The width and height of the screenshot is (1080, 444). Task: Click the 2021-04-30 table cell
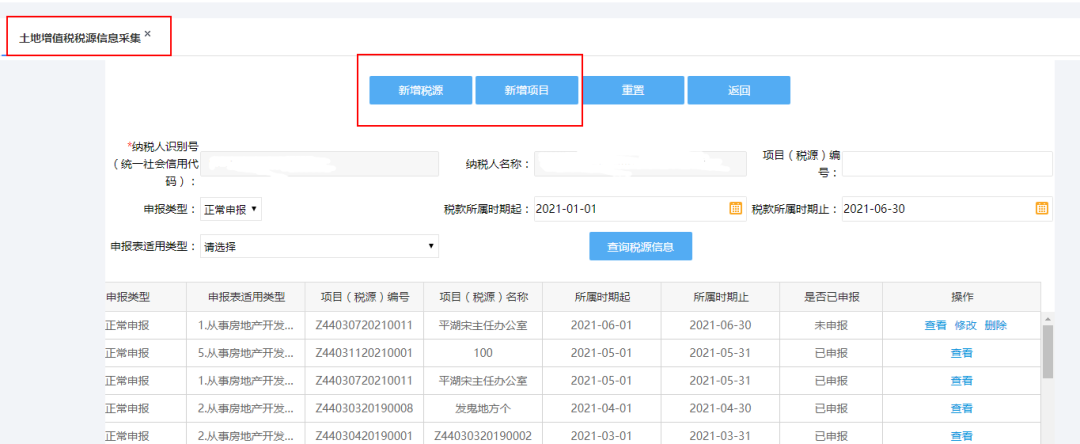click(x=720, y=408)
